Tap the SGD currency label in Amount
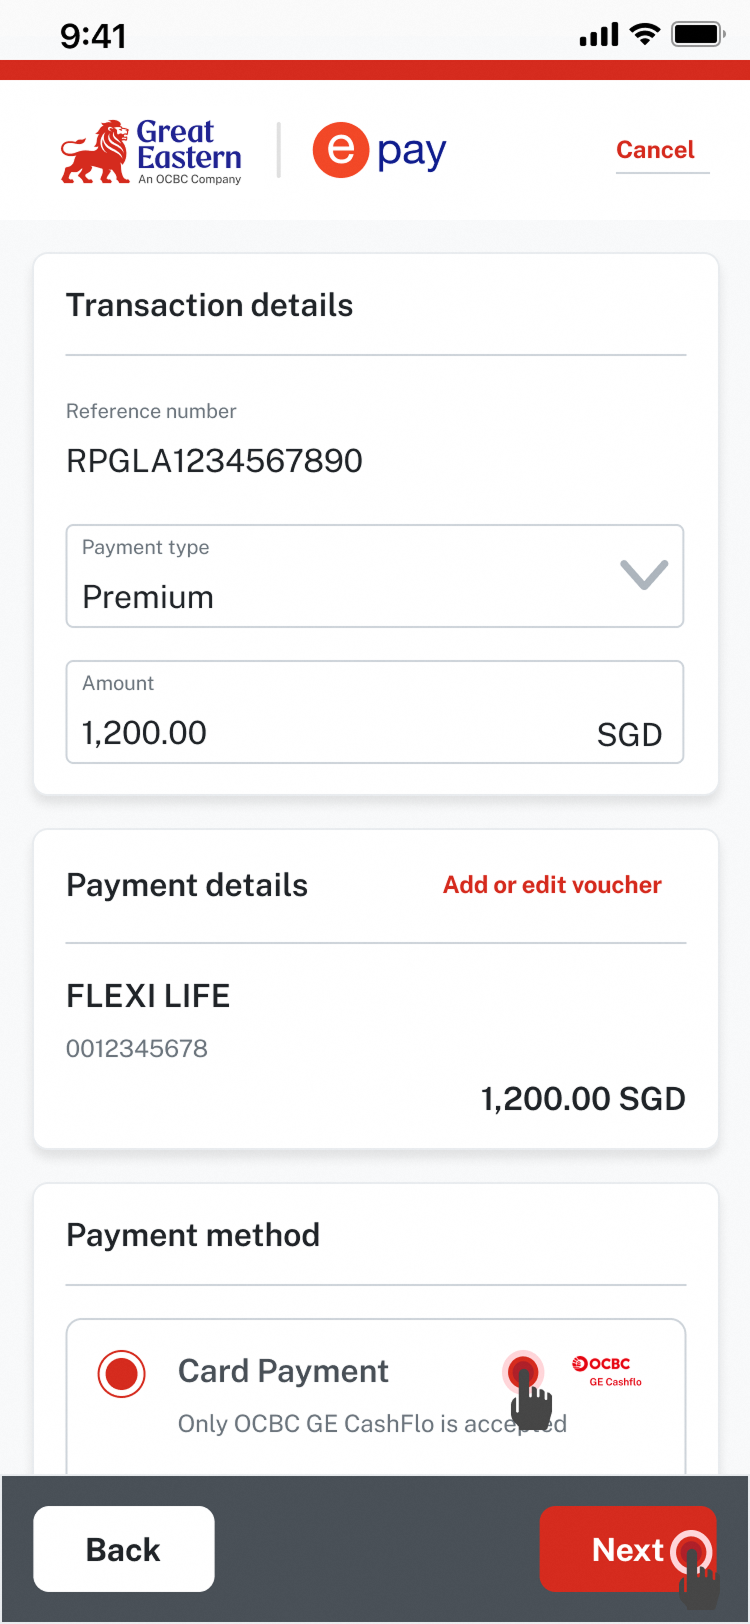750x1624 pixels. (x=629, y=735)
